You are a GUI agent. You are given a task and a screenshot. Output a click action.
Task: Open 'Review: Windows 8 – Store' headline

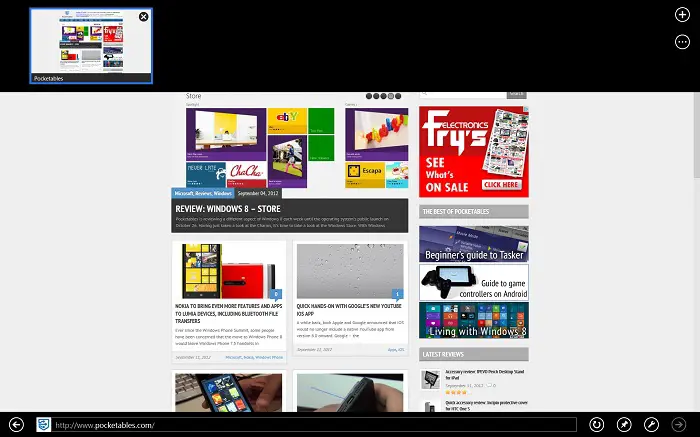pyautogui.click(x=228, y=208)
